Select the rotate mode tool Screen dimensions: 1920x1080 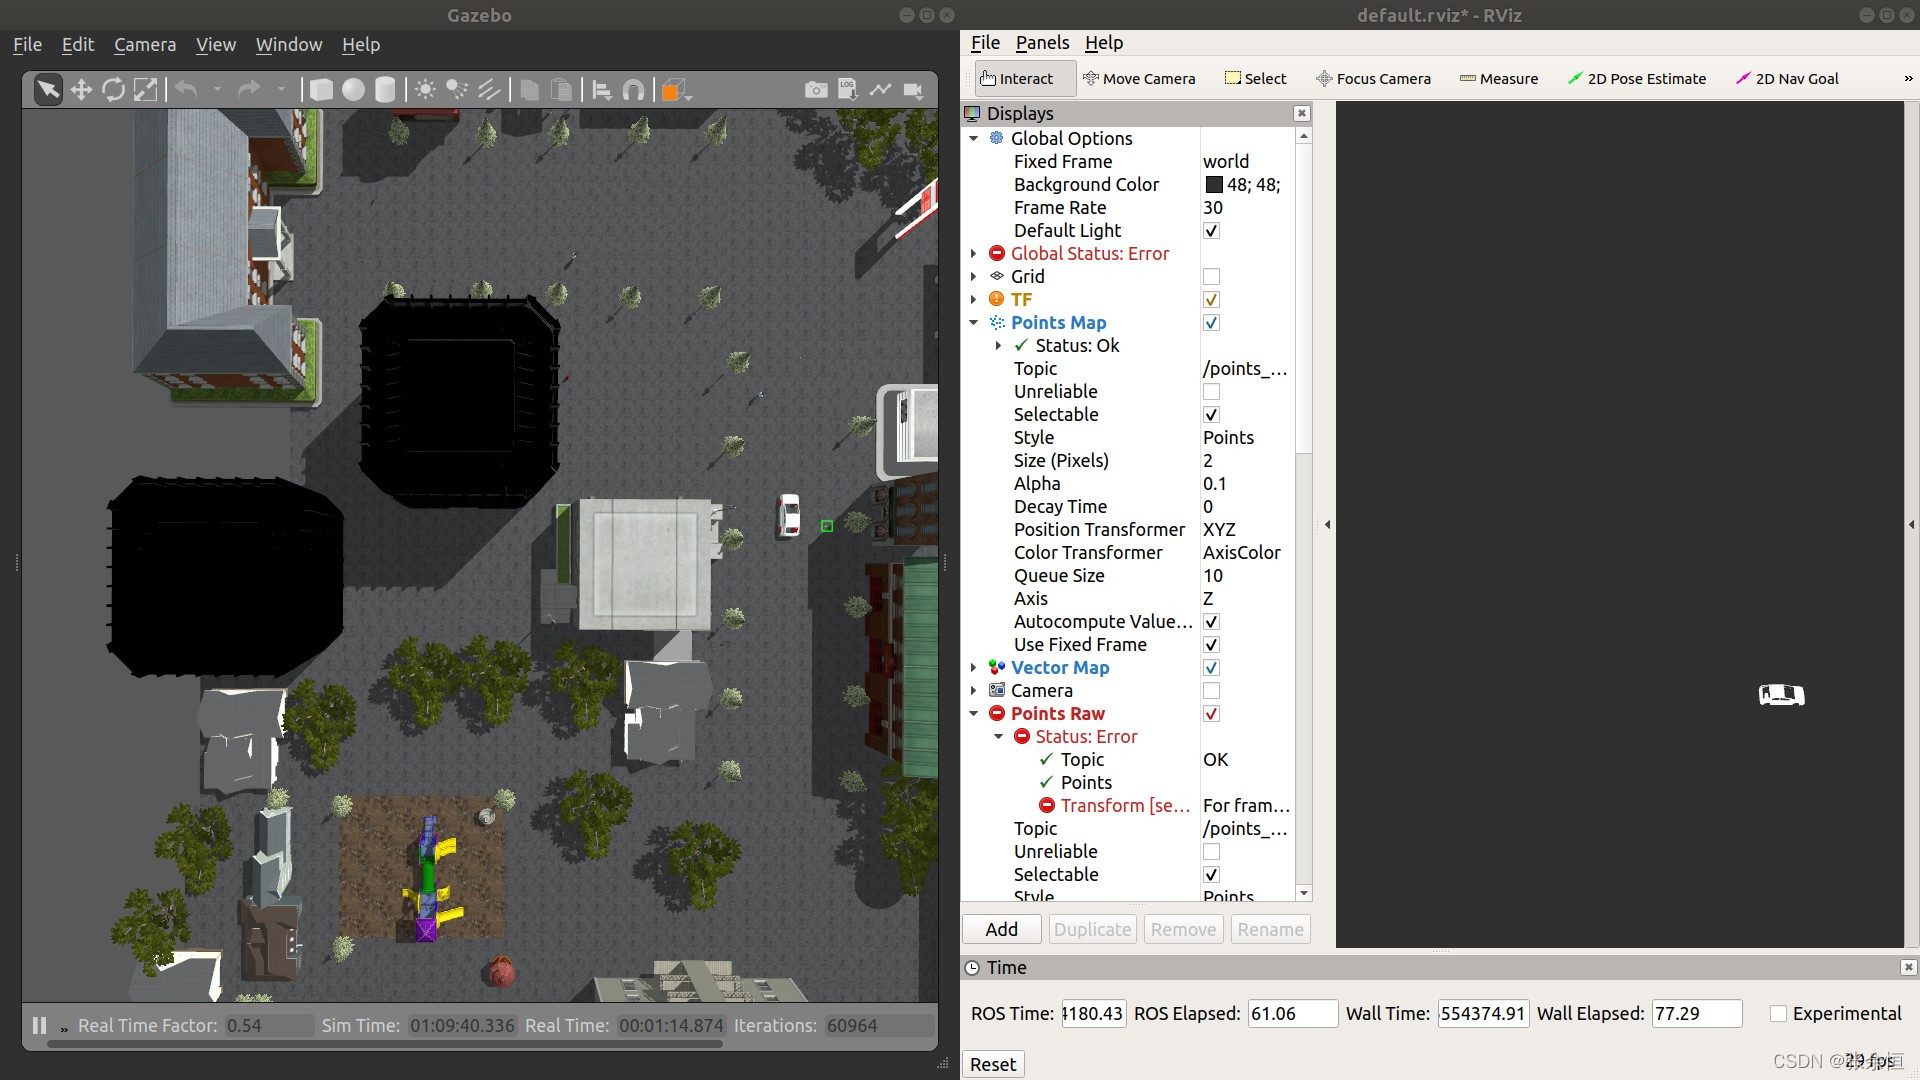click(x=113, y=90)
